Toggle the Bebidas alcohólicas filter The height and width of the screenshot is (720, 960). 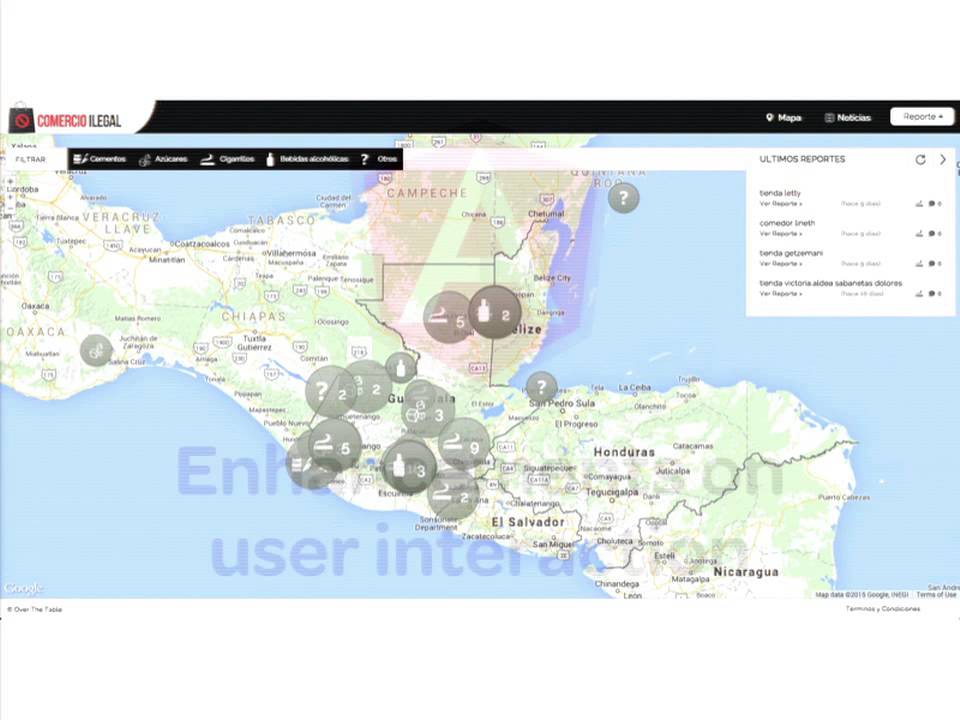pos(307,159)
